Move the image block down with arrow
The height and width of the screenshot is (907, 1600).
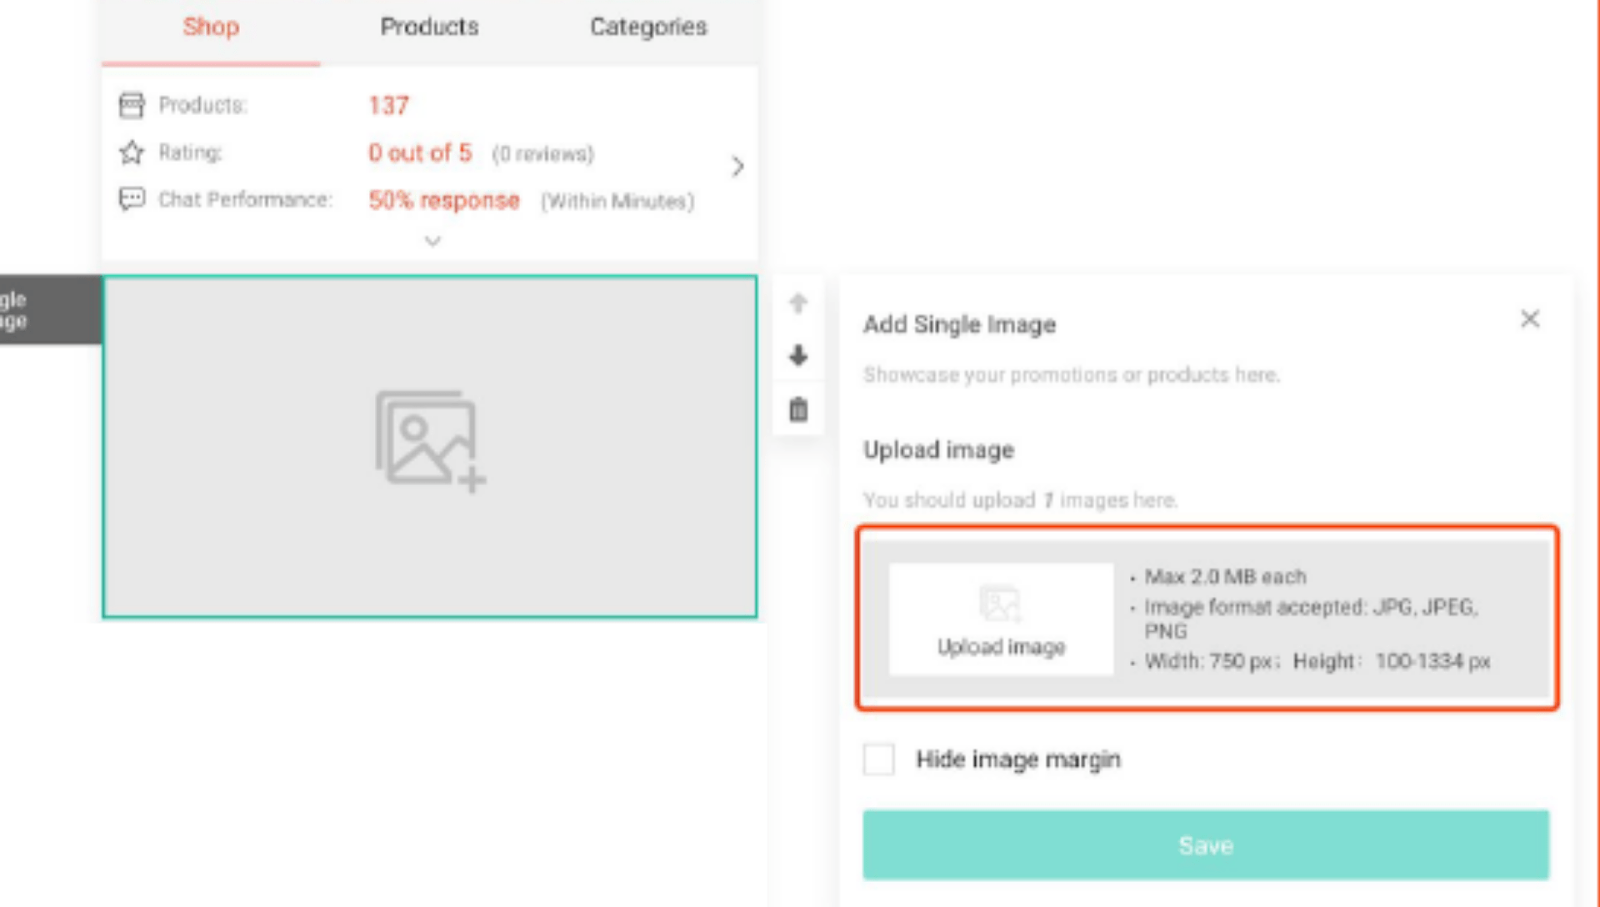pyautogui.click(x=798, y=355)
